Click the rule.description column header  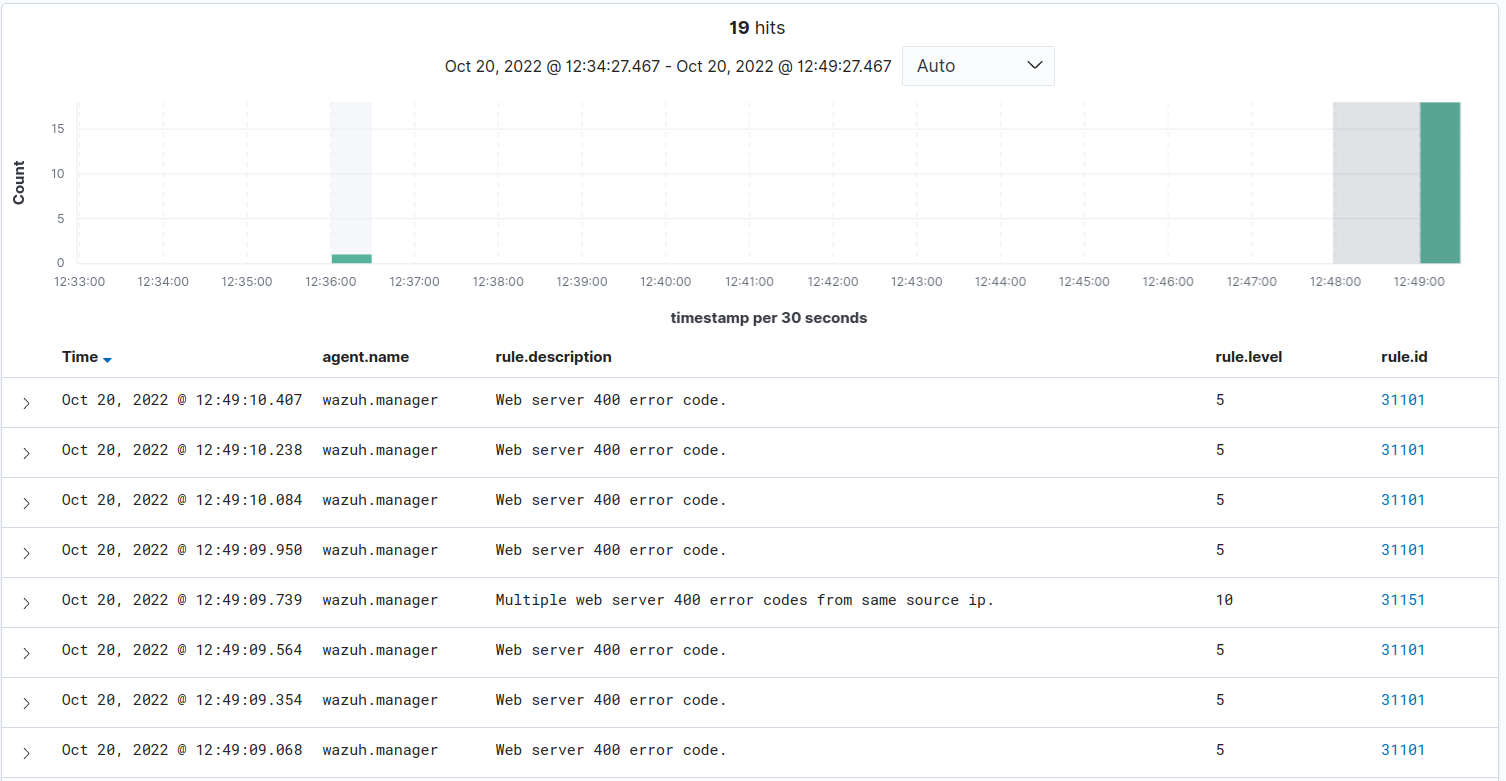coord(553,357)
